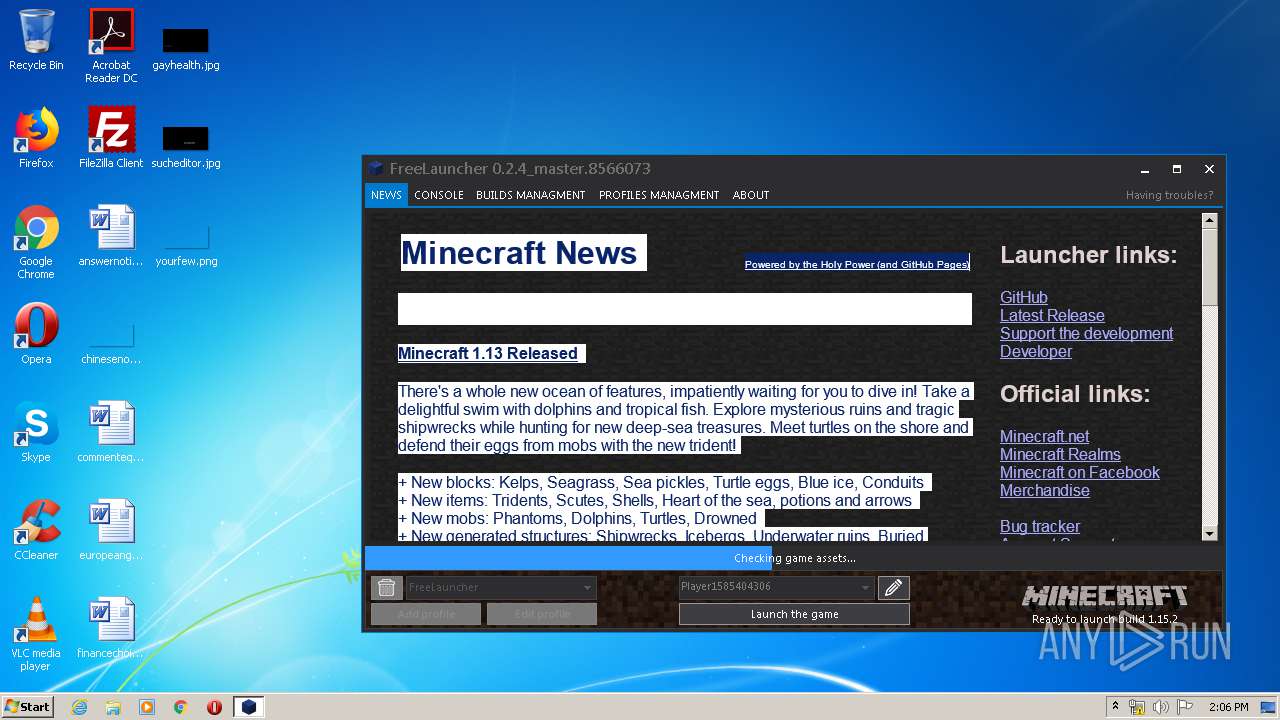The width and height of the screenshot is (1280, 720).
Task: Click Ready to launch build 1.15.2 text
Action: [x=1104, y=619]
